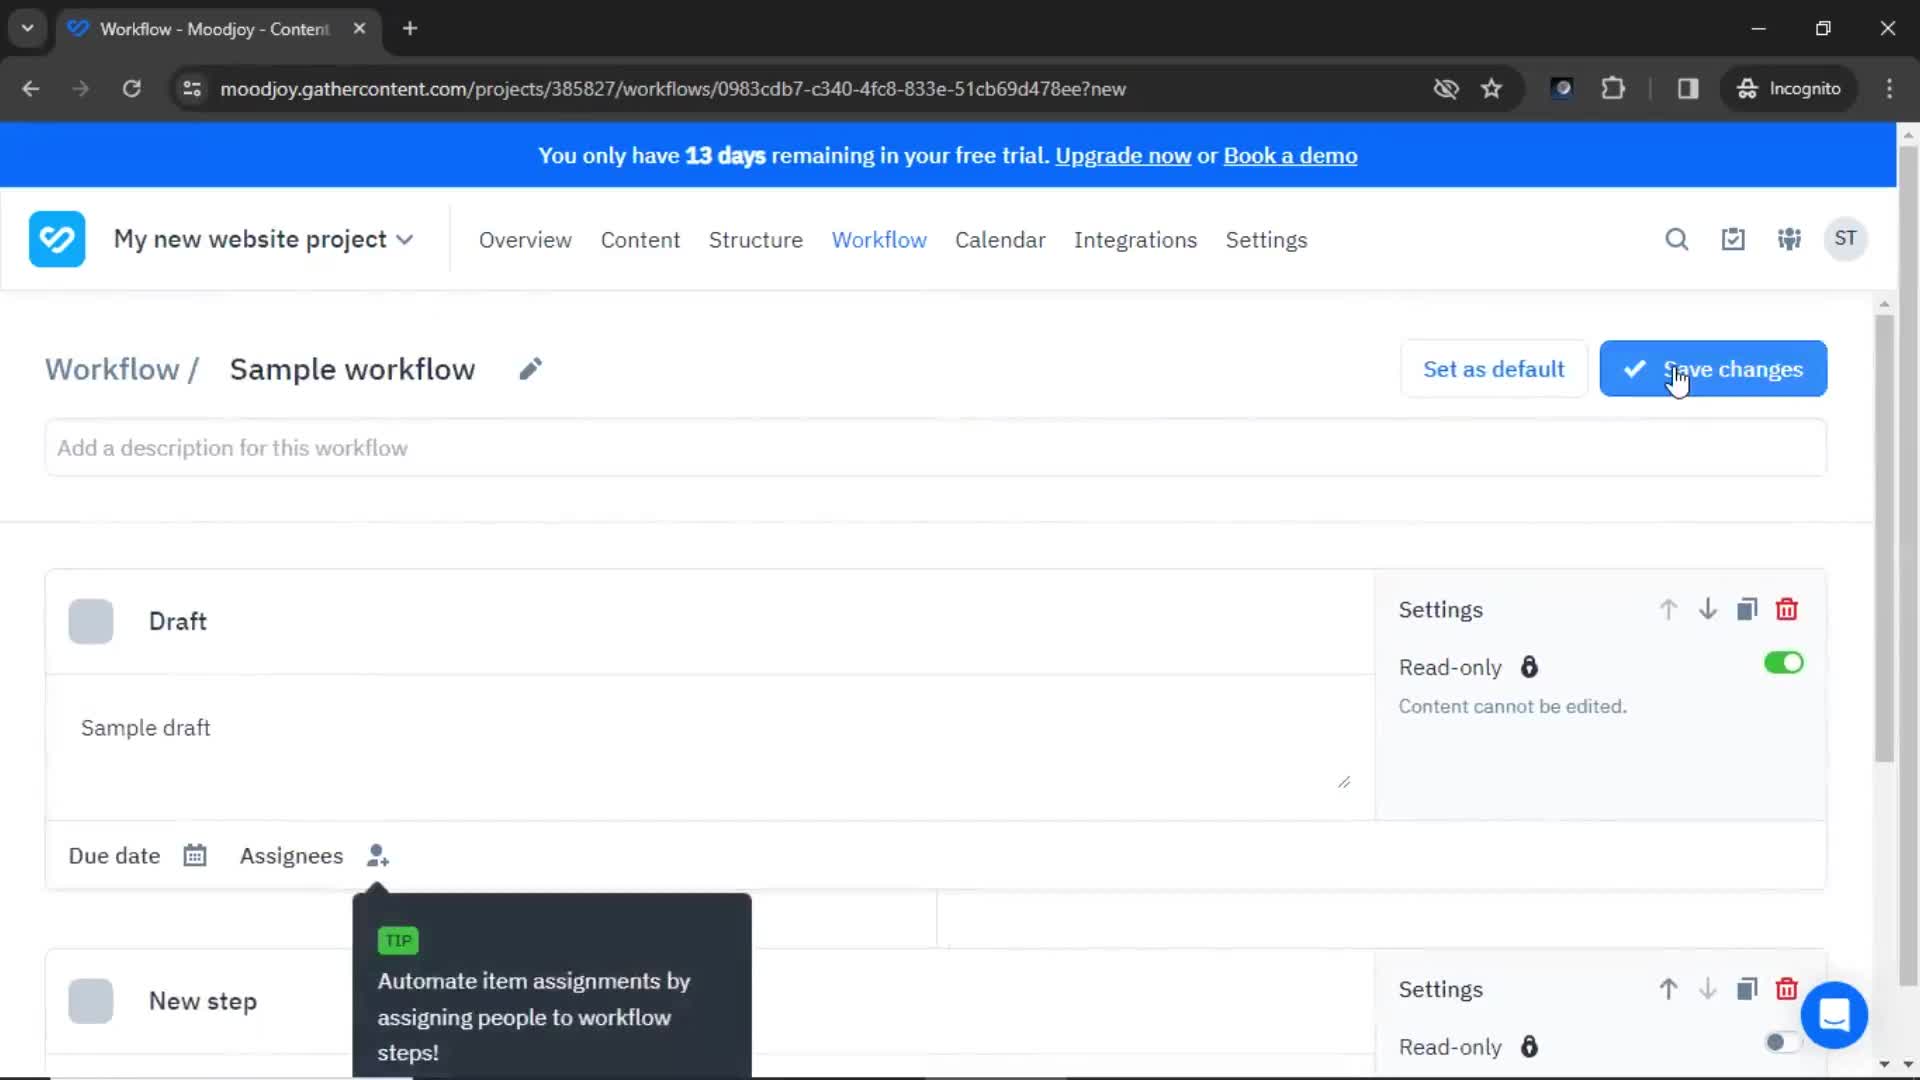Click the move step down icon
Viewport: 1920px width, 1080px height.
[x=1708, y=609]
